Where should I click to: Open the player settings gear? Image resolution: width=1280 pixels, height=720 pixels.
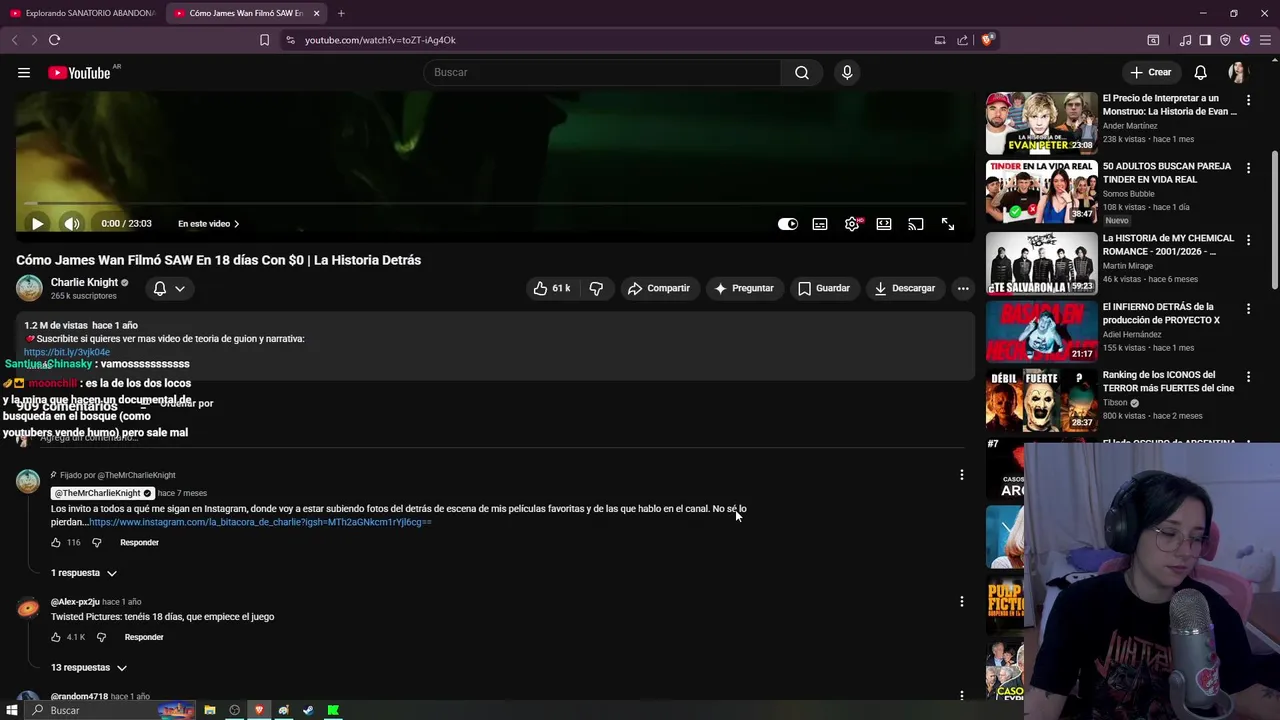(852, 224)
